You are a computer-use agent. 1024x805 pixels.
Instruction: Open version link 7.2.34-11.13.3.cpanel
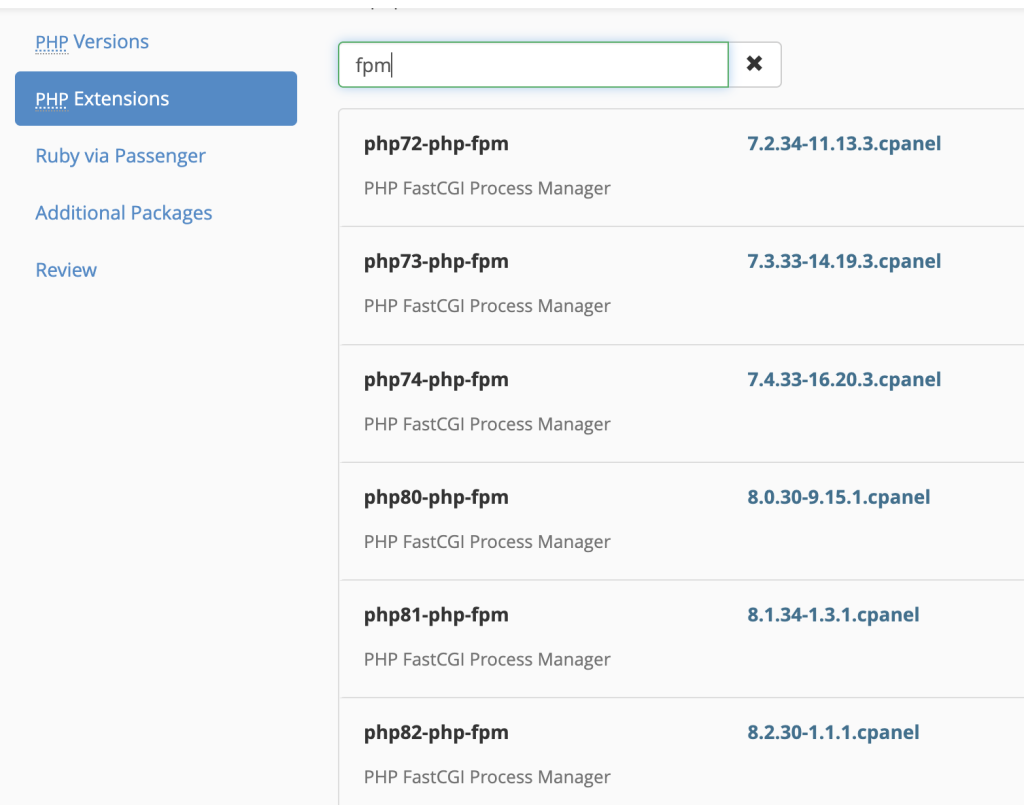pyautogui.click(x=844, y=144)
